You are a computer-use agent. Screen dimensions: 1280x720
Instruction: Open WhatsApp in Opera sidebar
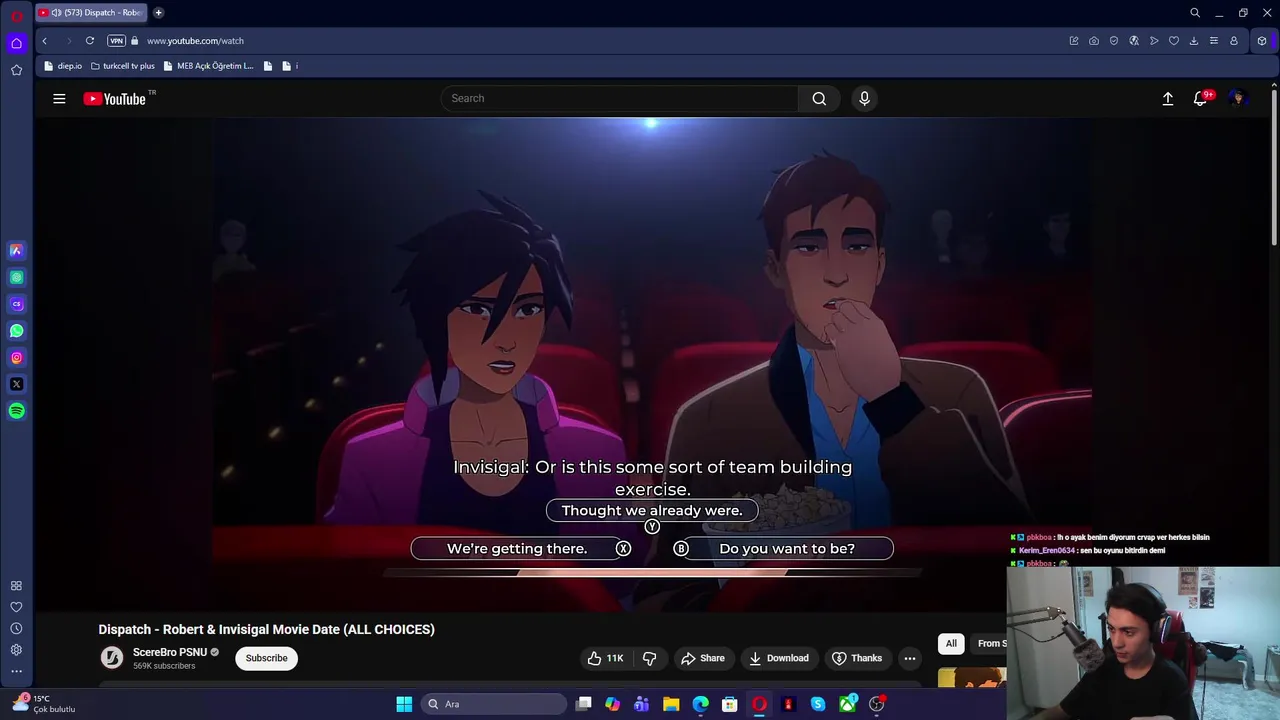[16, 331]
